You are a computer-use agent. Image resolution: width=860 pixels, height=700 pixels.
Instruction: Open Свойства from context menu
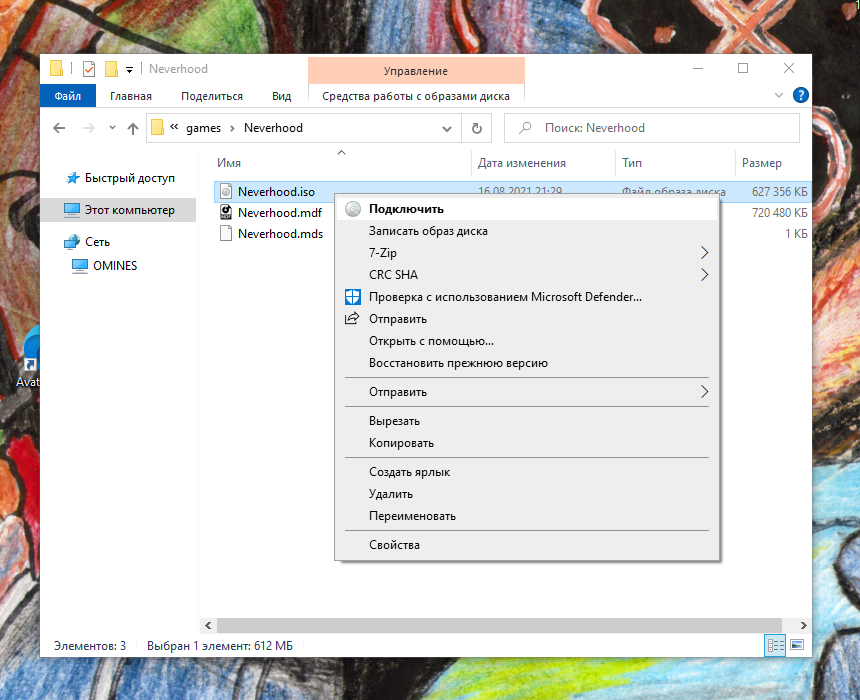point(527,545)
